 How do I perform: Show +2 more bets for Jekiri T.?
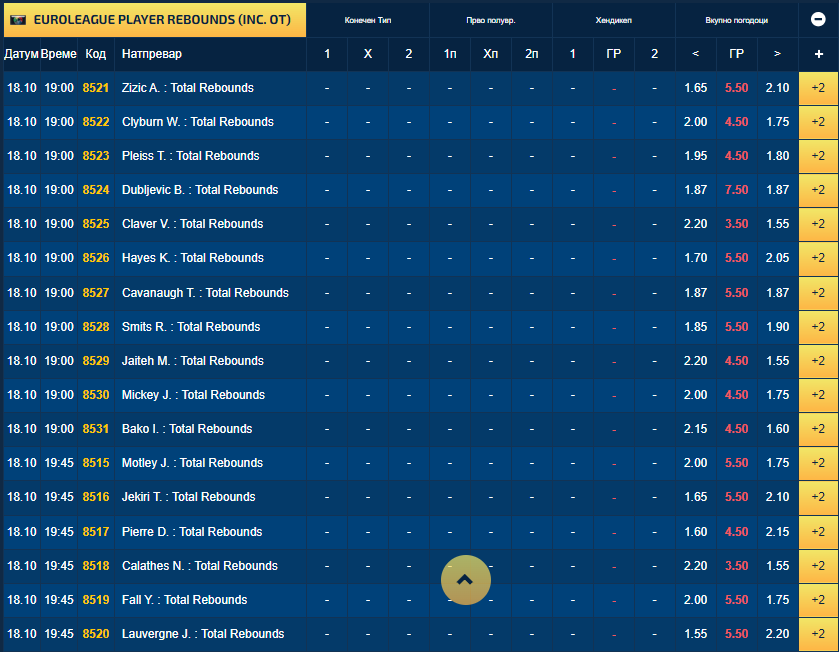pyautogui.click(x=818, y=497)
